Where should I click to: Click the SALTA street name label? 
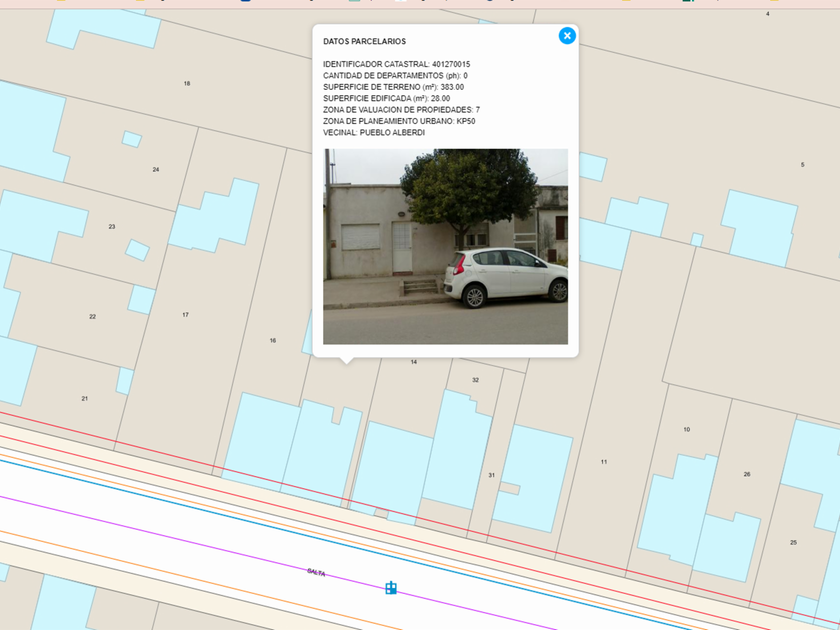point(316,572)
